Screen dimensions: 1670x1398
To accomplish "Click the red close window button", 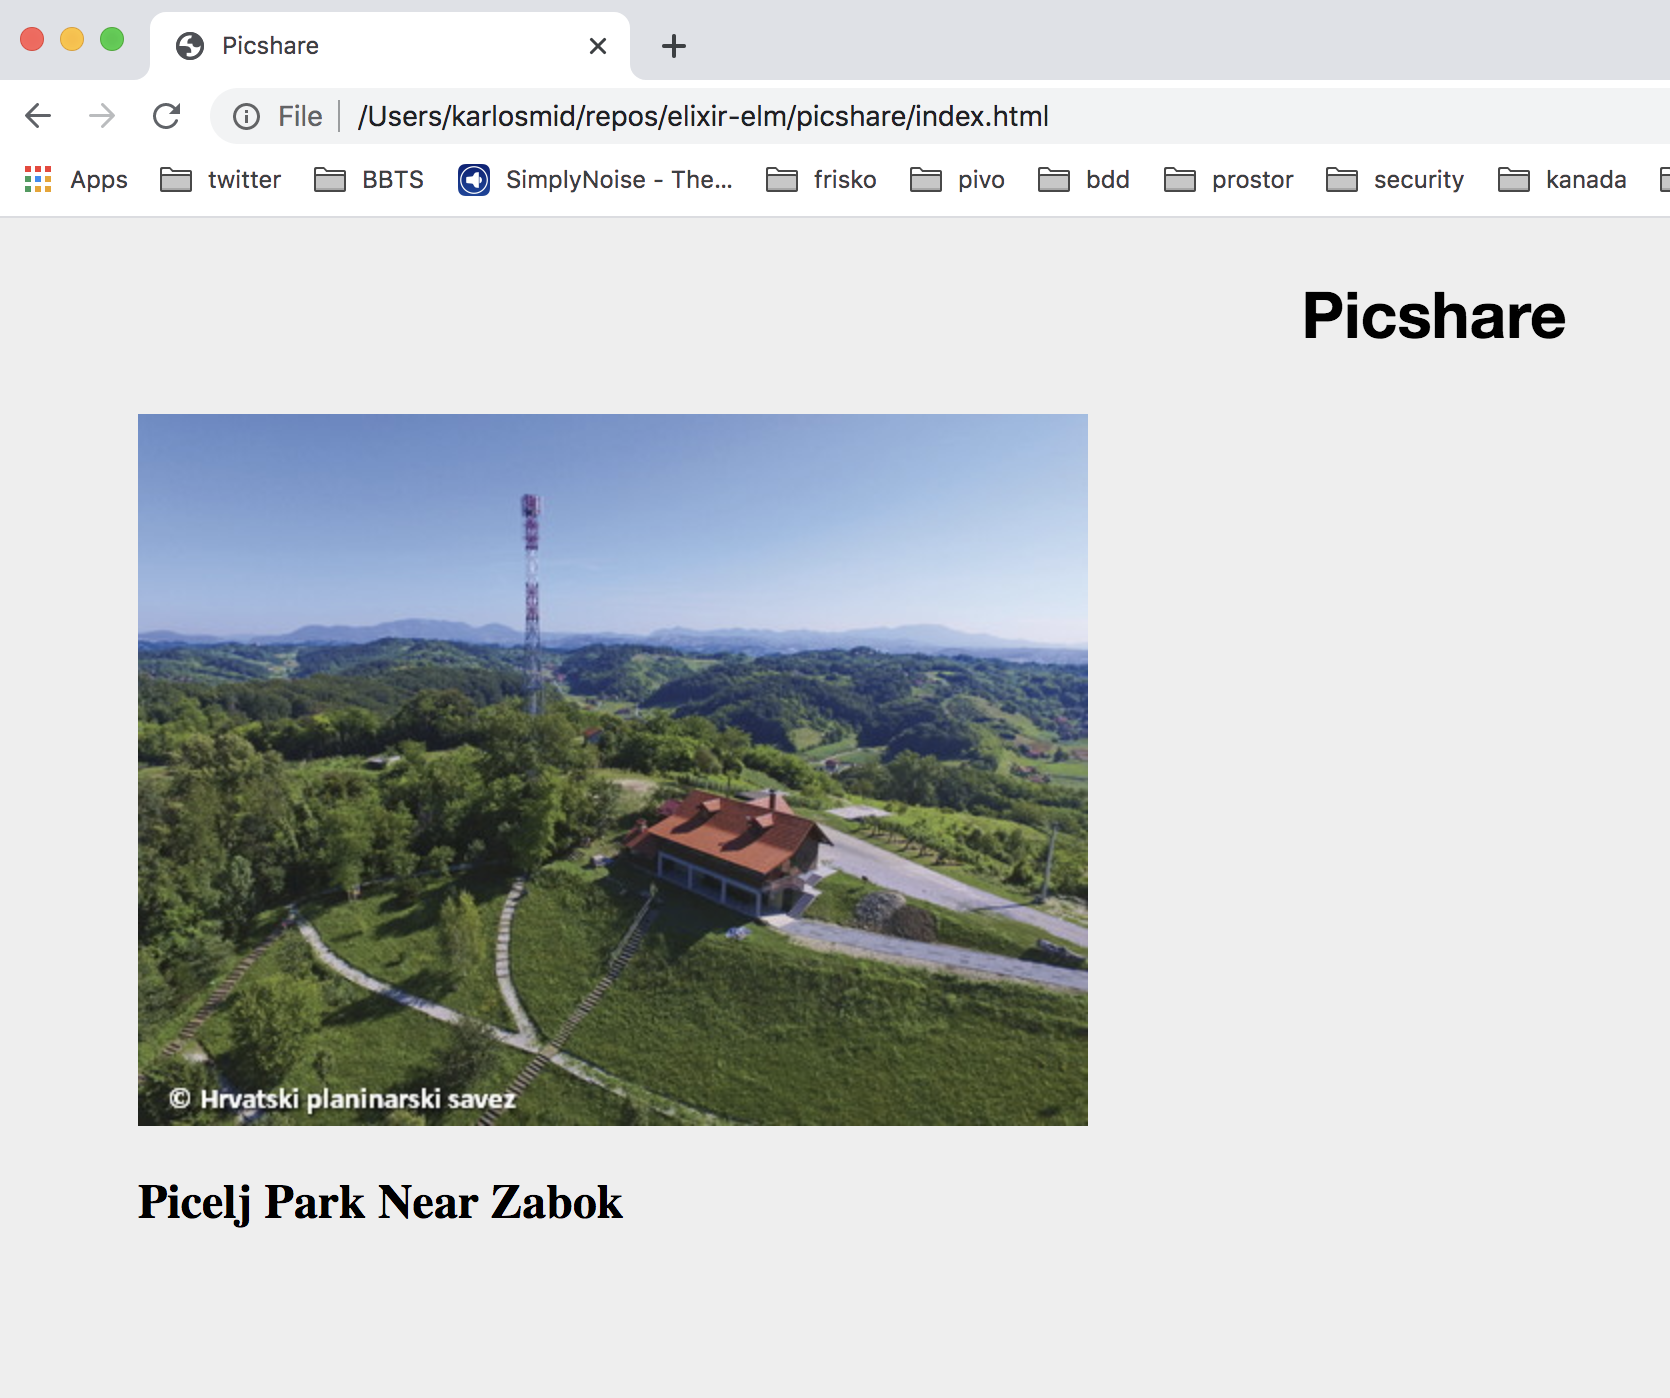I will 32,39.
